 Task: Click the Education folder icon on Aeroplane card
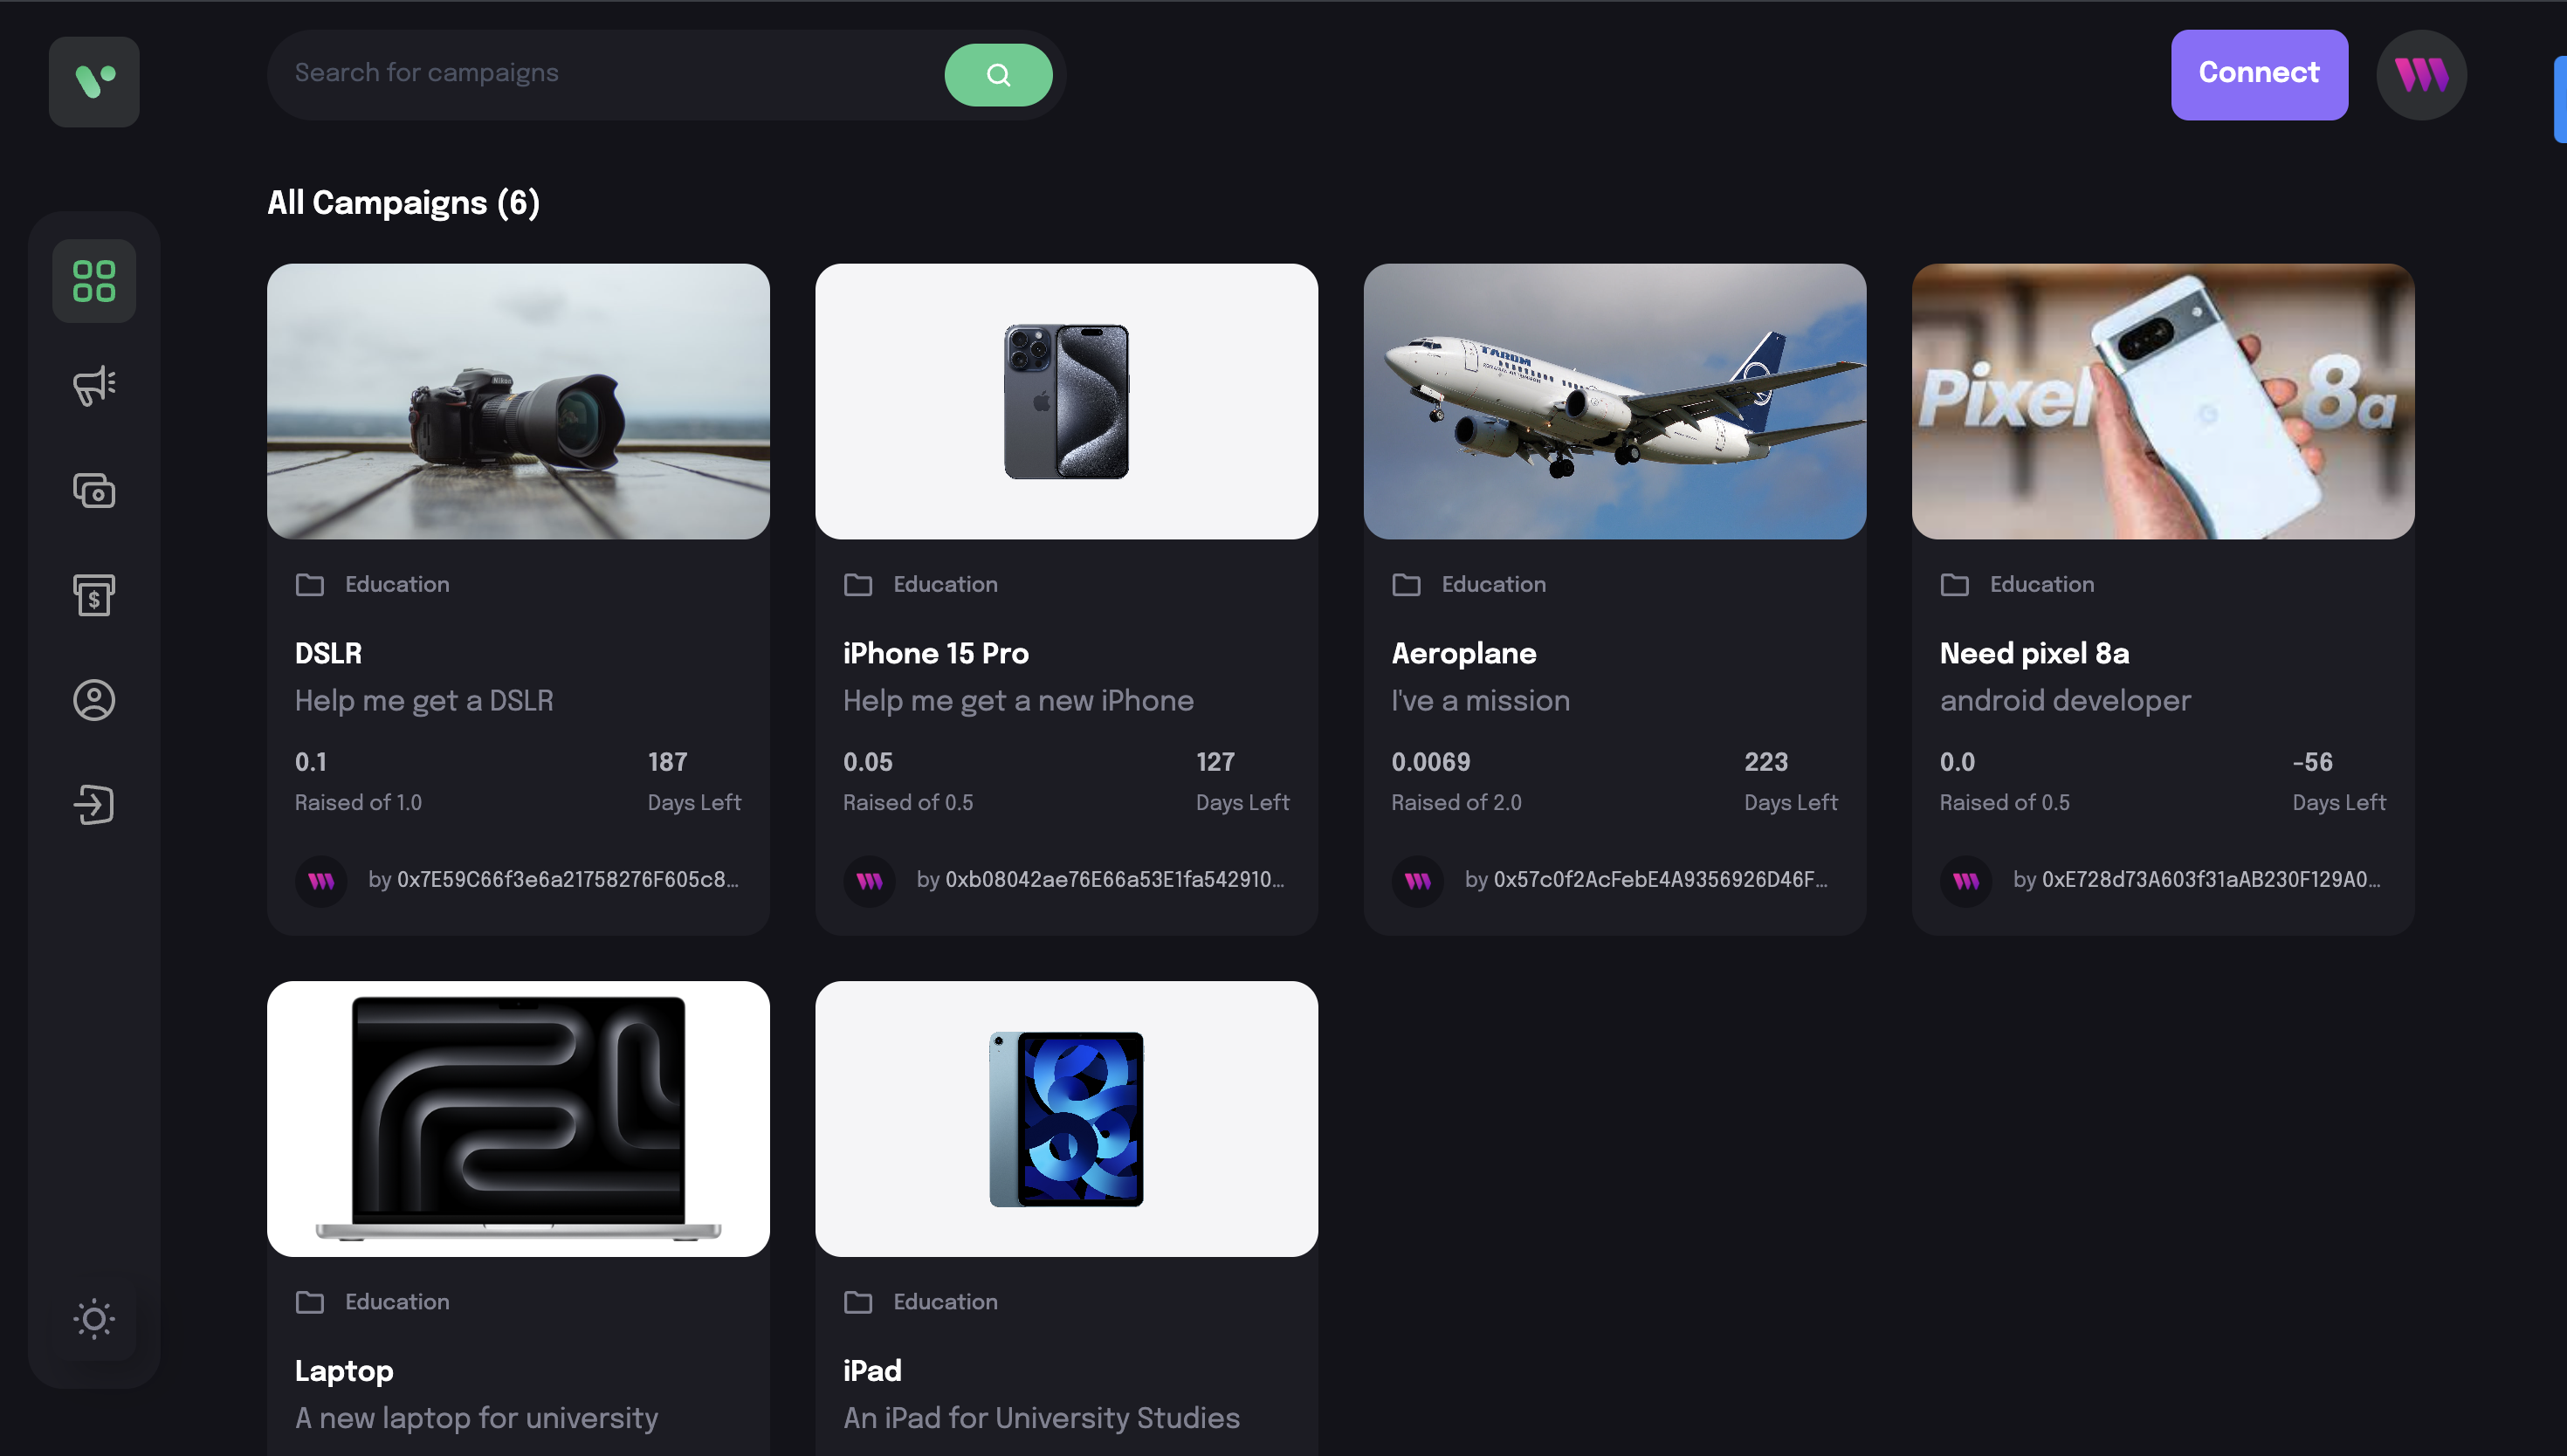tap(1406, 584)
